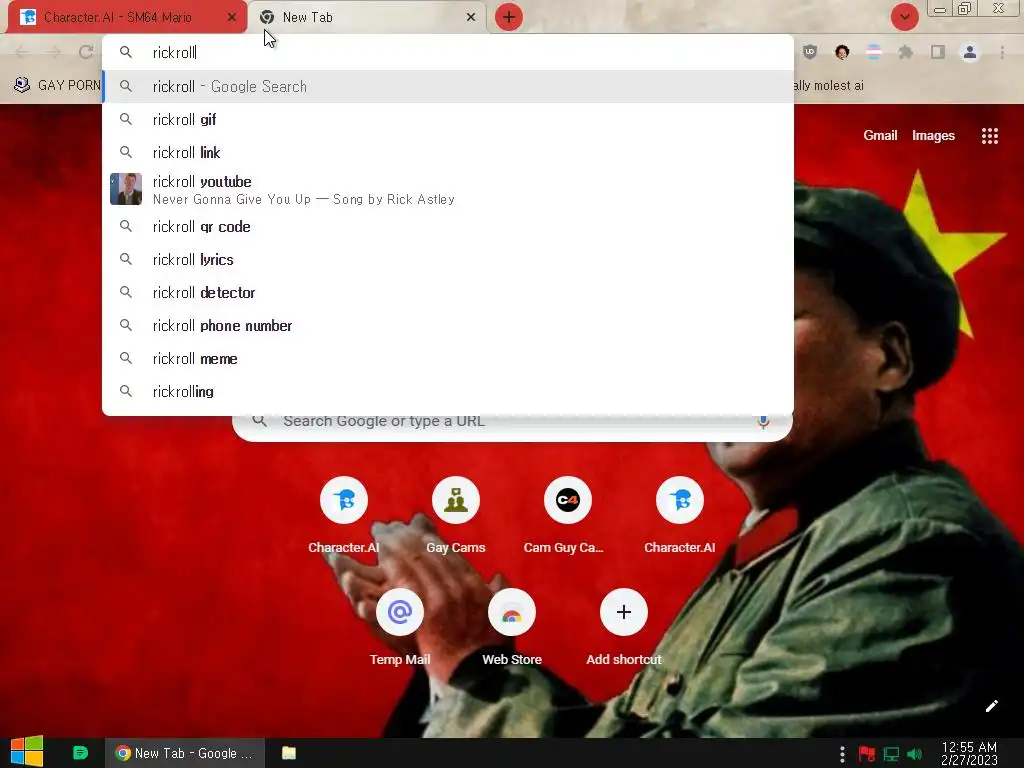The width and height of the screenshot is (1024, 768).
Task: Go forward with the forward arrow
Action: pos(54,52)
